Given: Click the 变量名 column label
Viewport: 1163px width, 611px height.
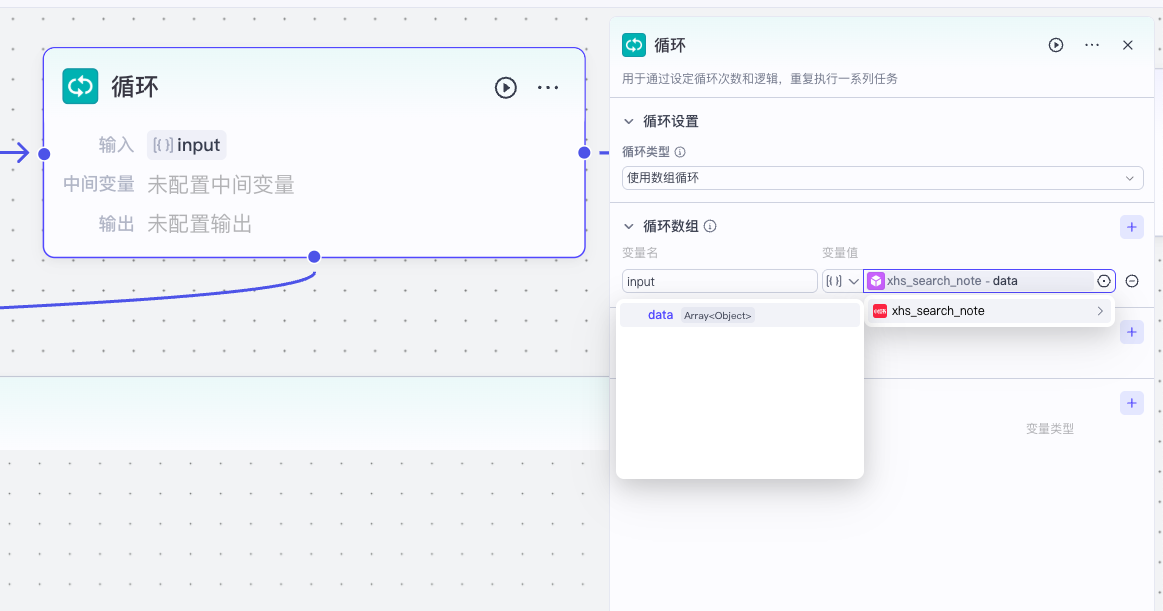Looking at the screenshot, I should pos(640,253).
